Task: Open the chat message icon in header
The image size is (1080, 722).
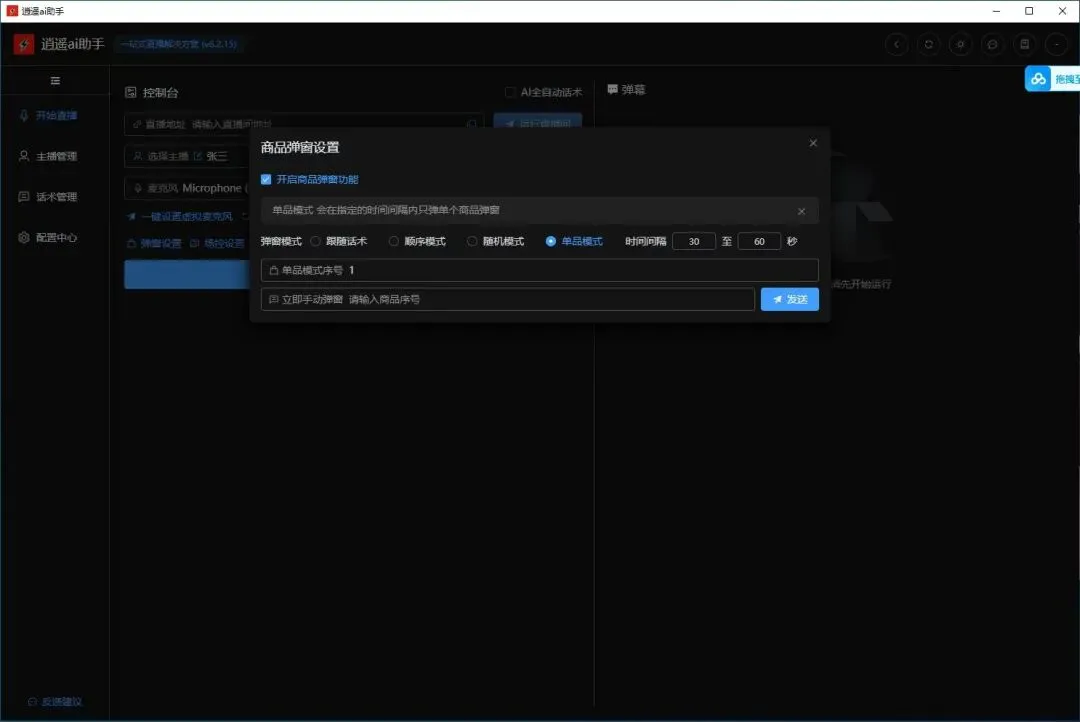Action: coord(993,44)
